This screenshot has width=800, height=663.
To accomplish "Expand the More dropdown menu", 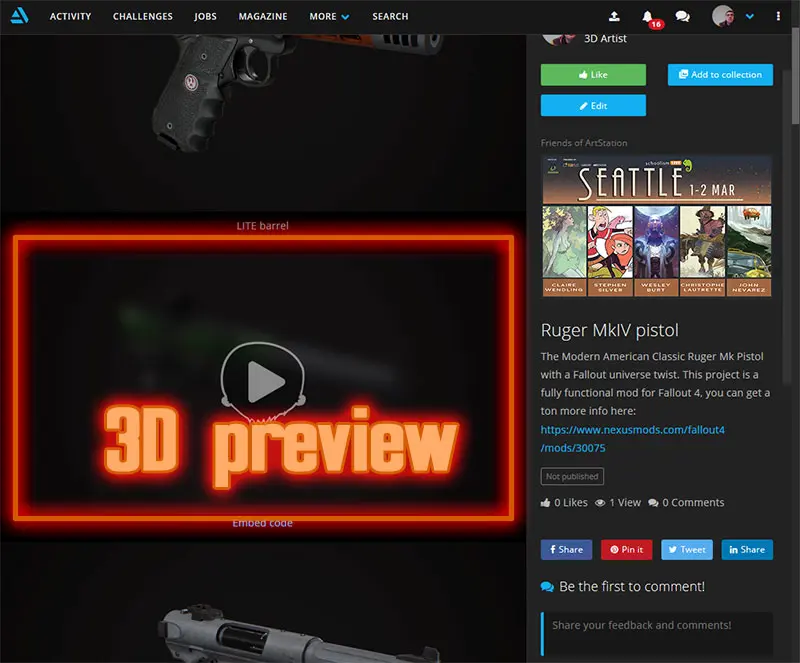I will [x=329, y=16].
